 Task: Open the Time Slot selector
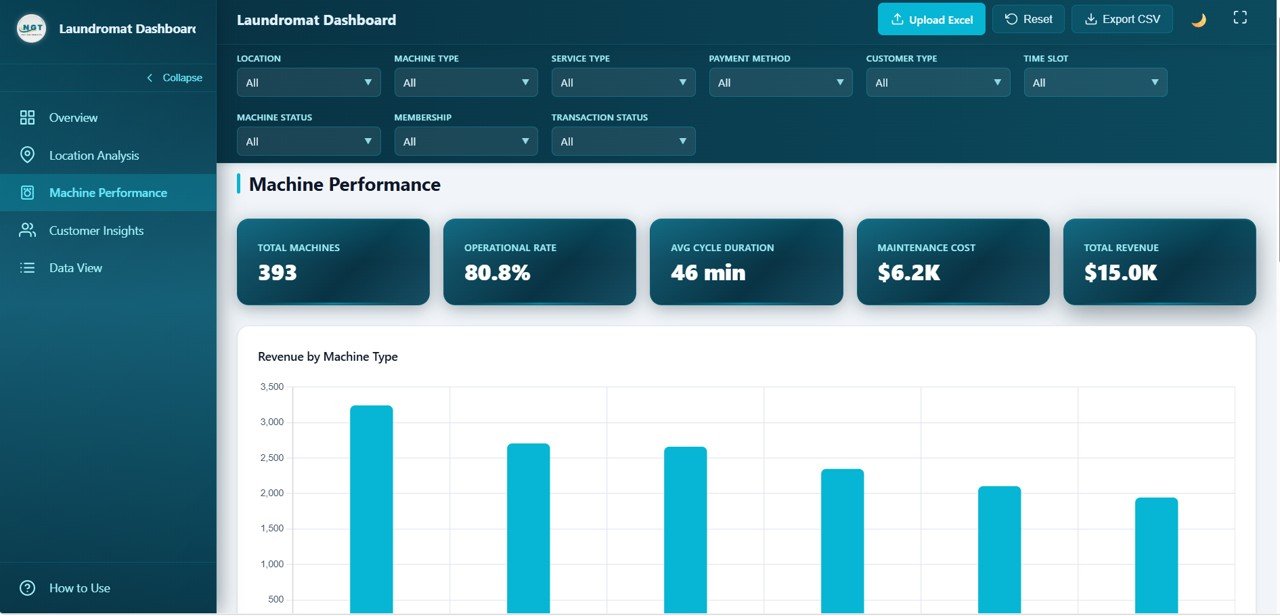[x=1095, y=82]
